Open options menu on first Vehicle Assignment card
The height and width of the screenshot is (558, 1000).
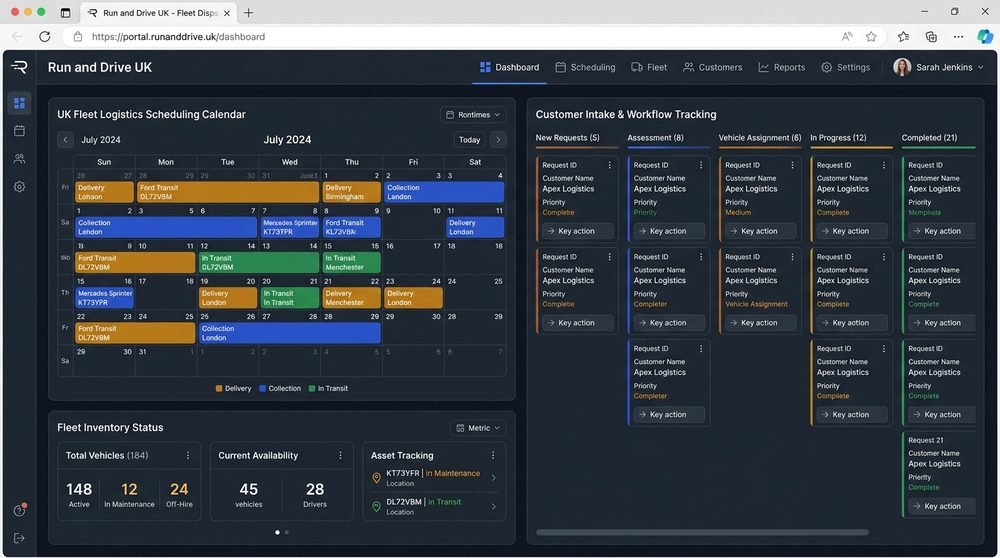click(793, 165)
